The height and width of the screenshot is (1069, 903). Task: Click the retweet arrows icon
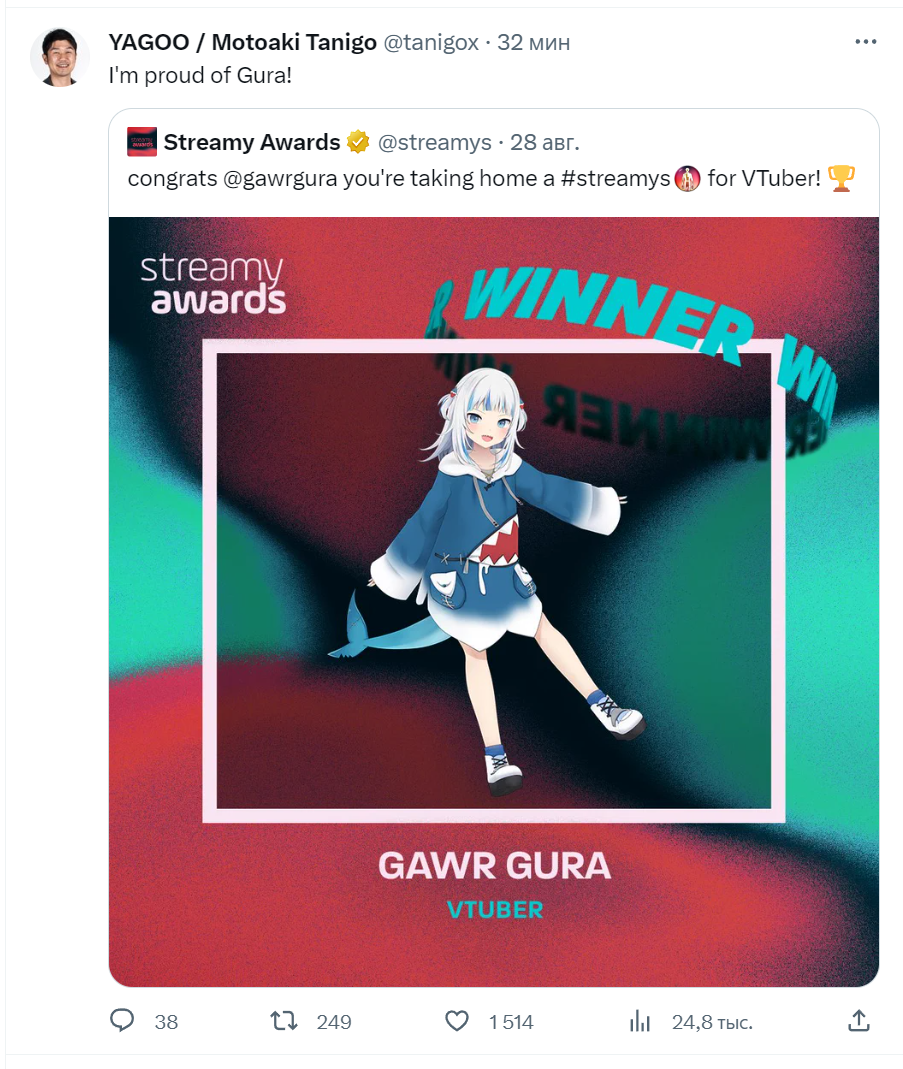tap(284, 1021)
